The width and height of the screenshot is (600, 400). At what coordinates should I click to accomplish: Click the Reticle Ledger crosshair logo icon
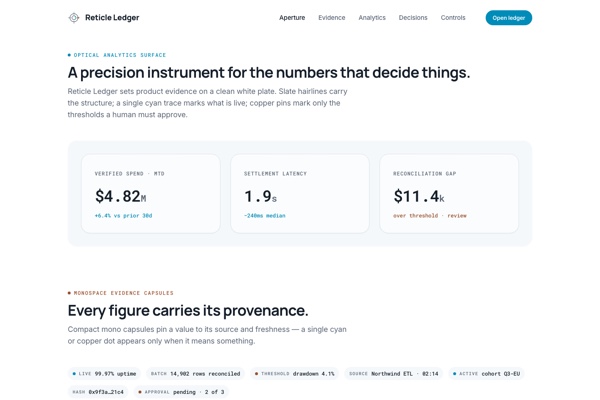pyautogui.click(x=74, y=18)
